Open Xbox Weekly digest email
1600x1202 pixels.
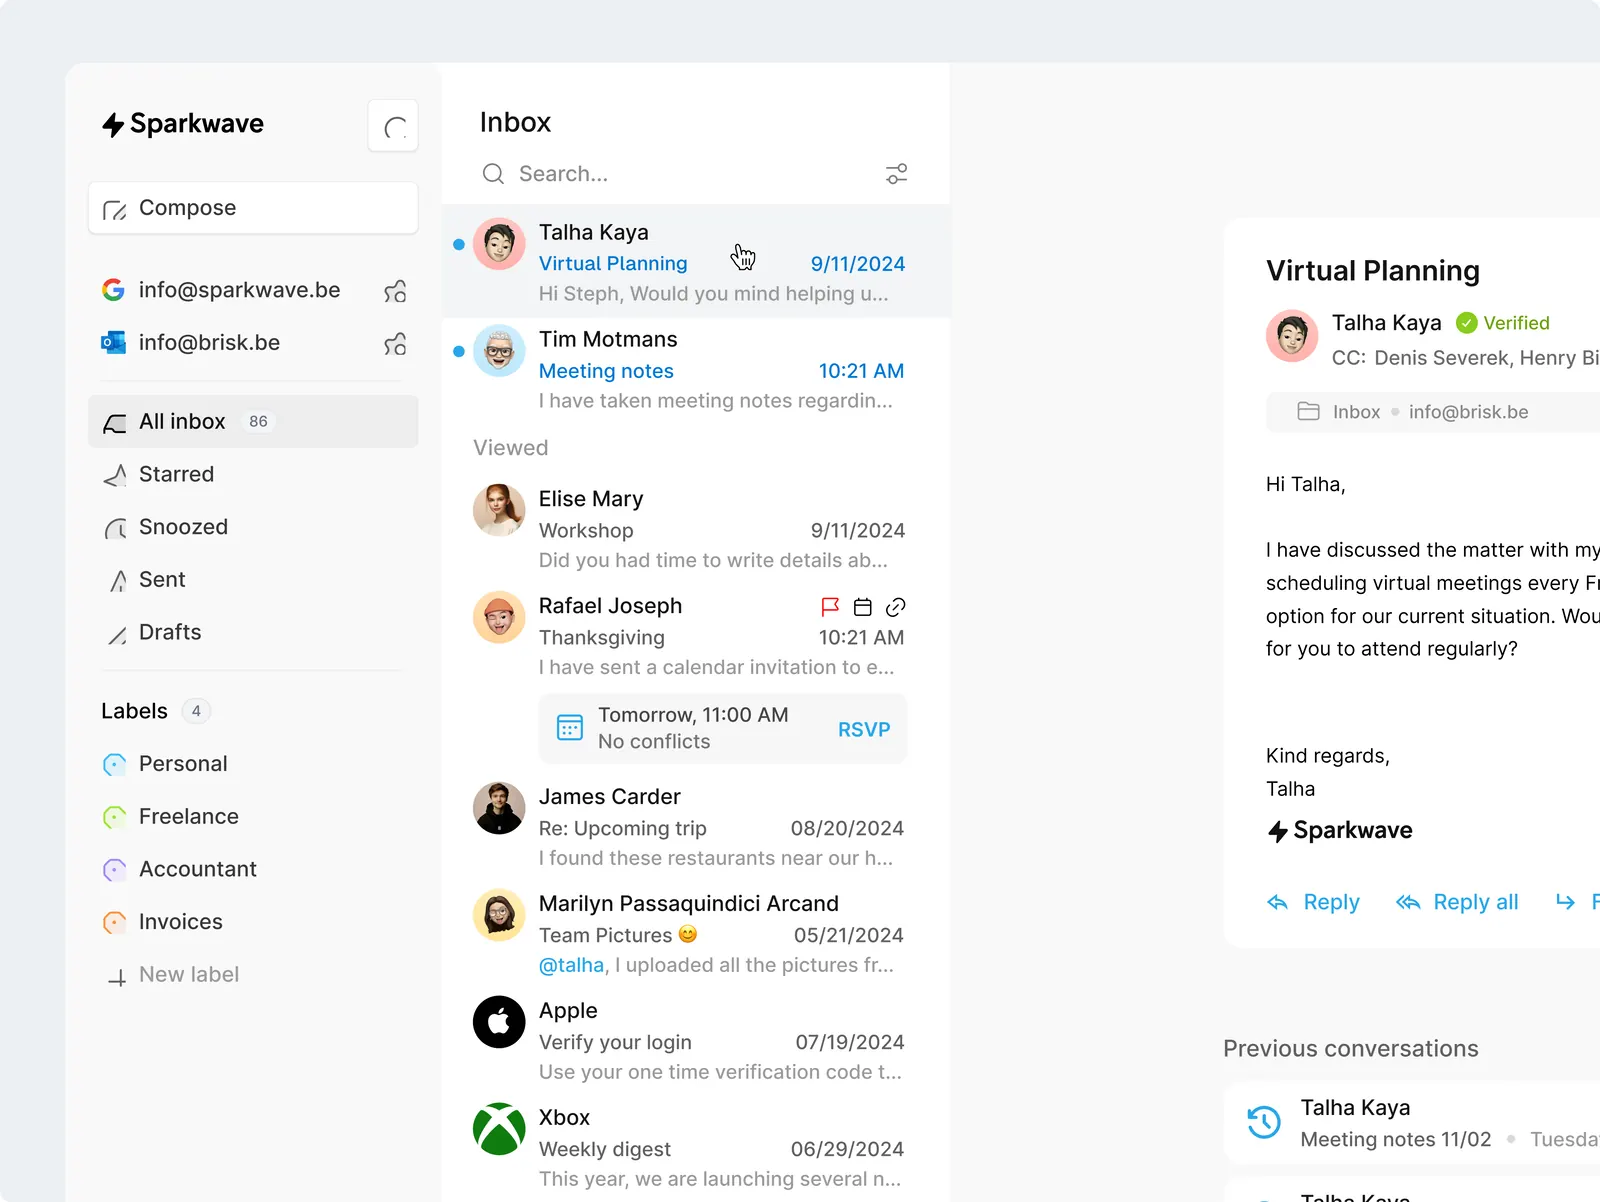[x=696, y=1148]
